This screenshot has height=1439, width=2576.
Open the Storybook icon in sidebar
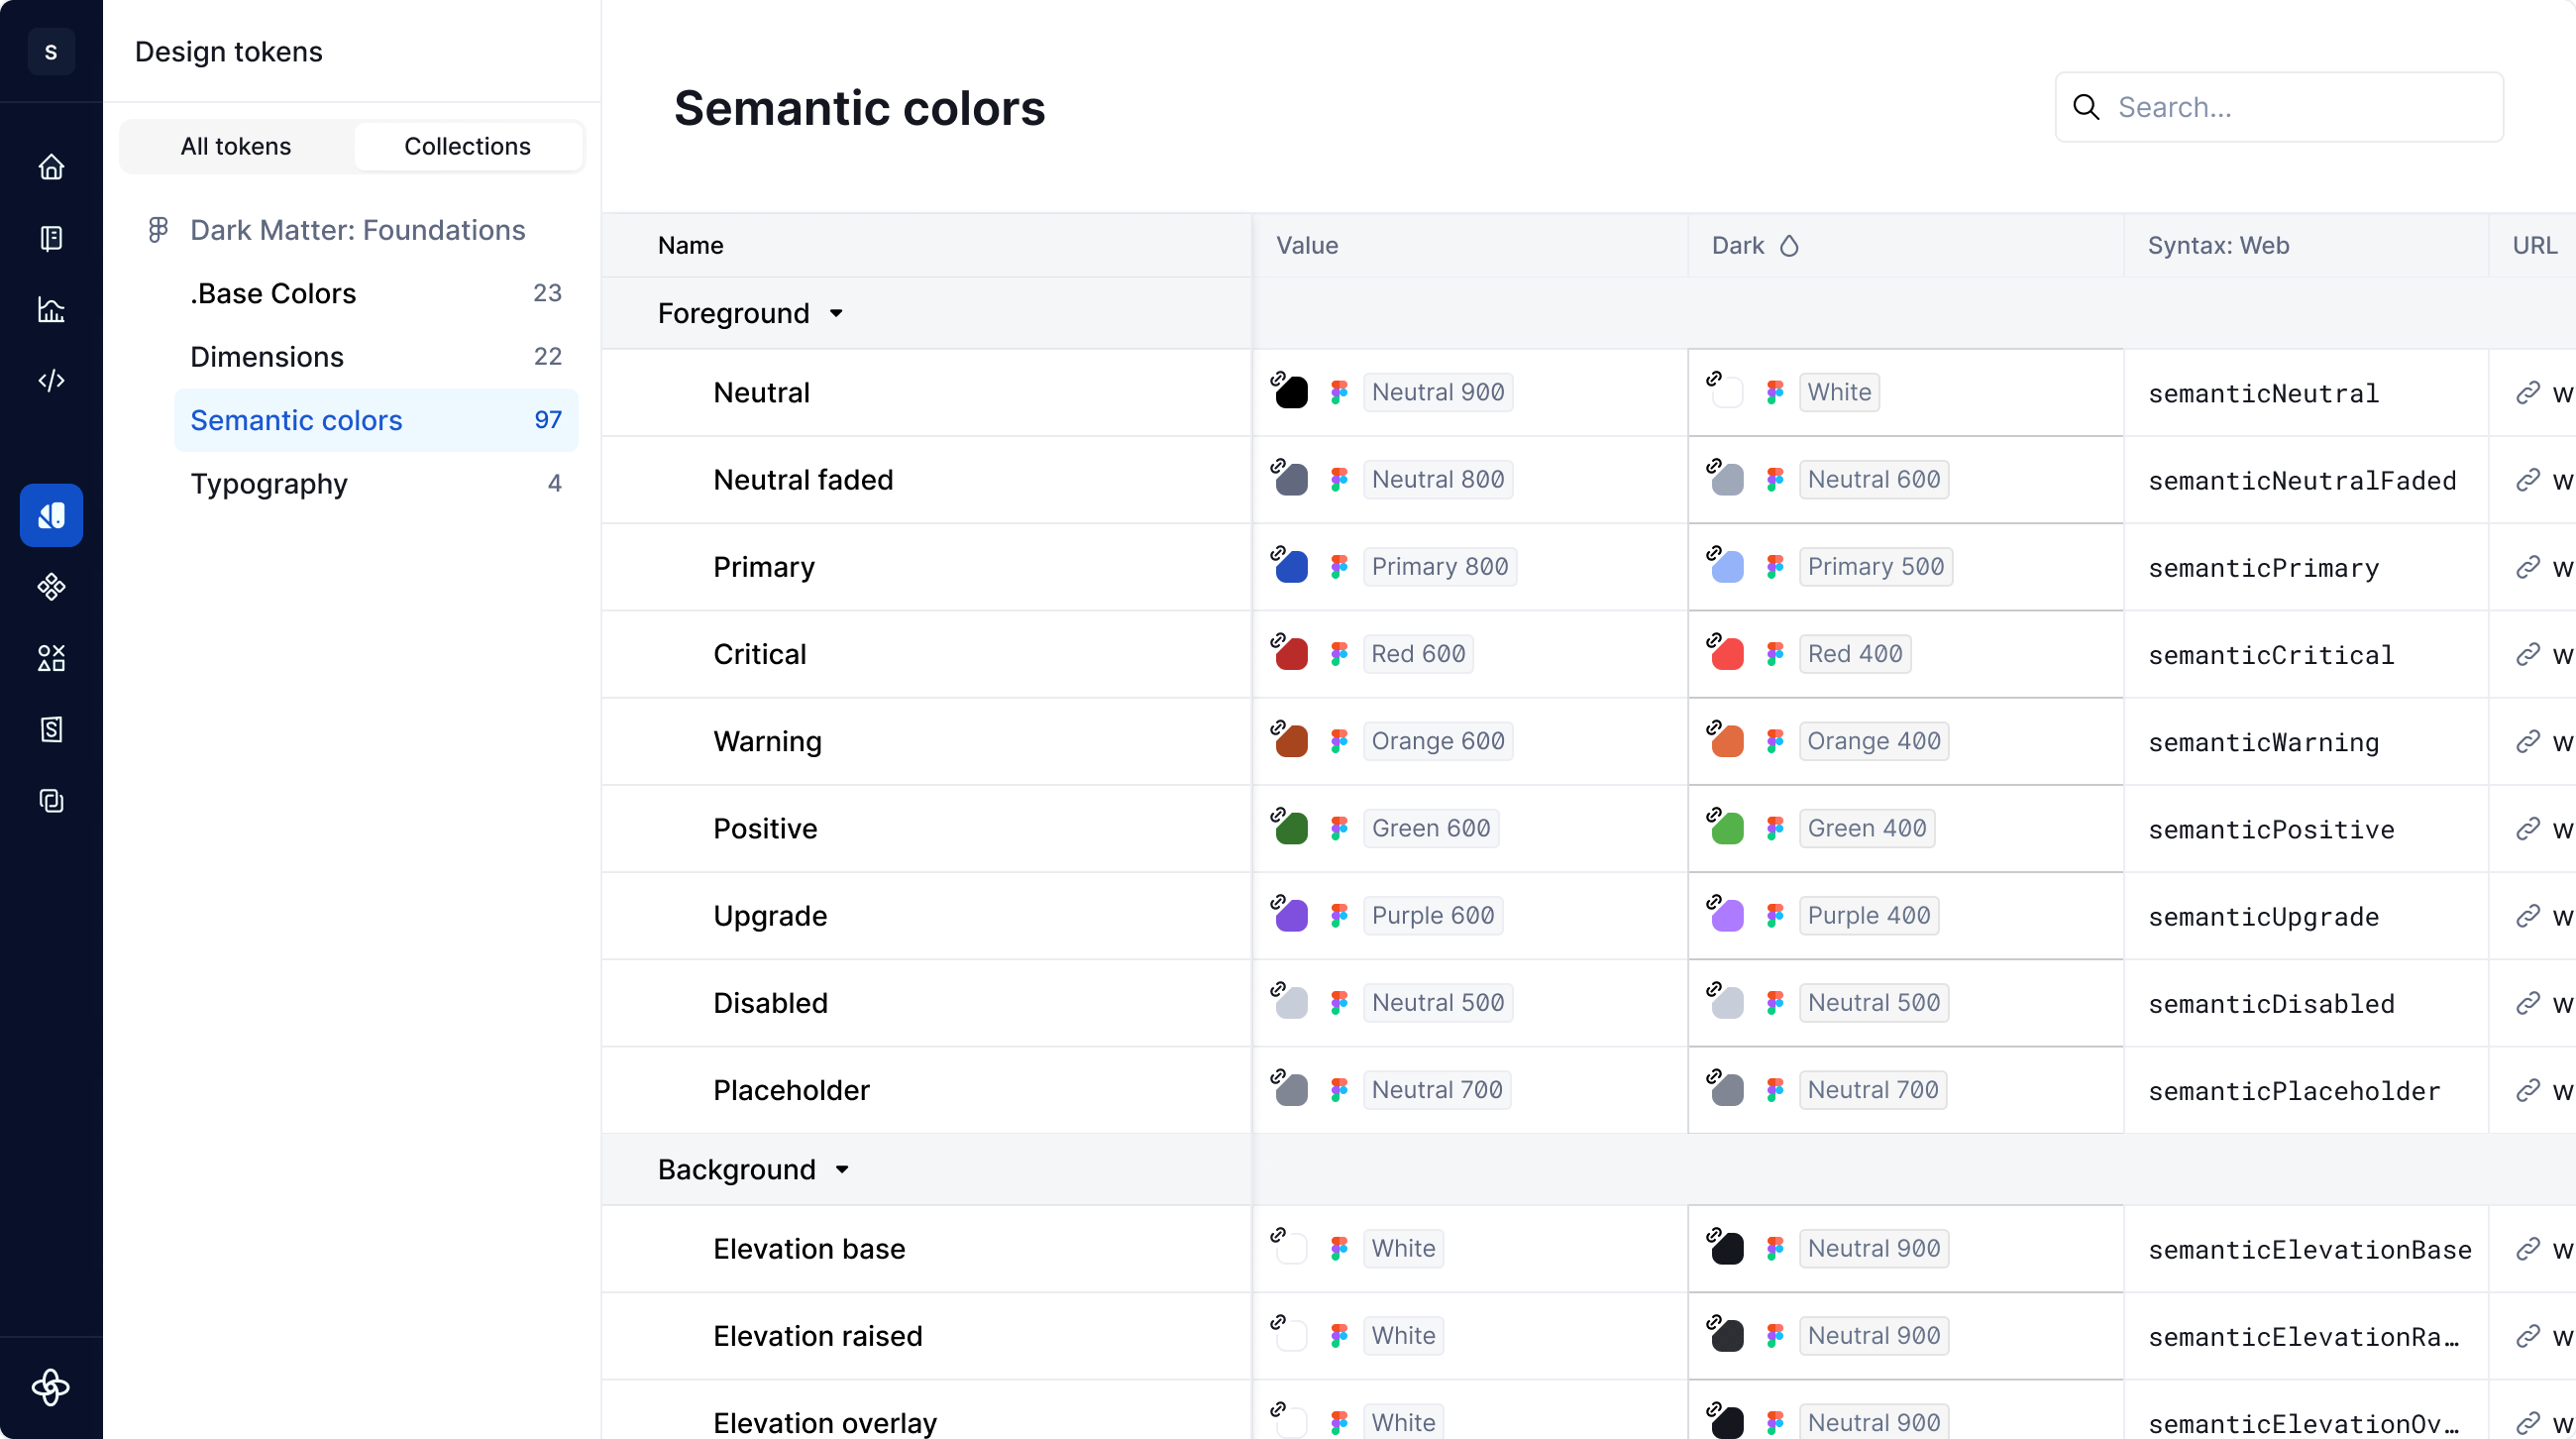51,729
